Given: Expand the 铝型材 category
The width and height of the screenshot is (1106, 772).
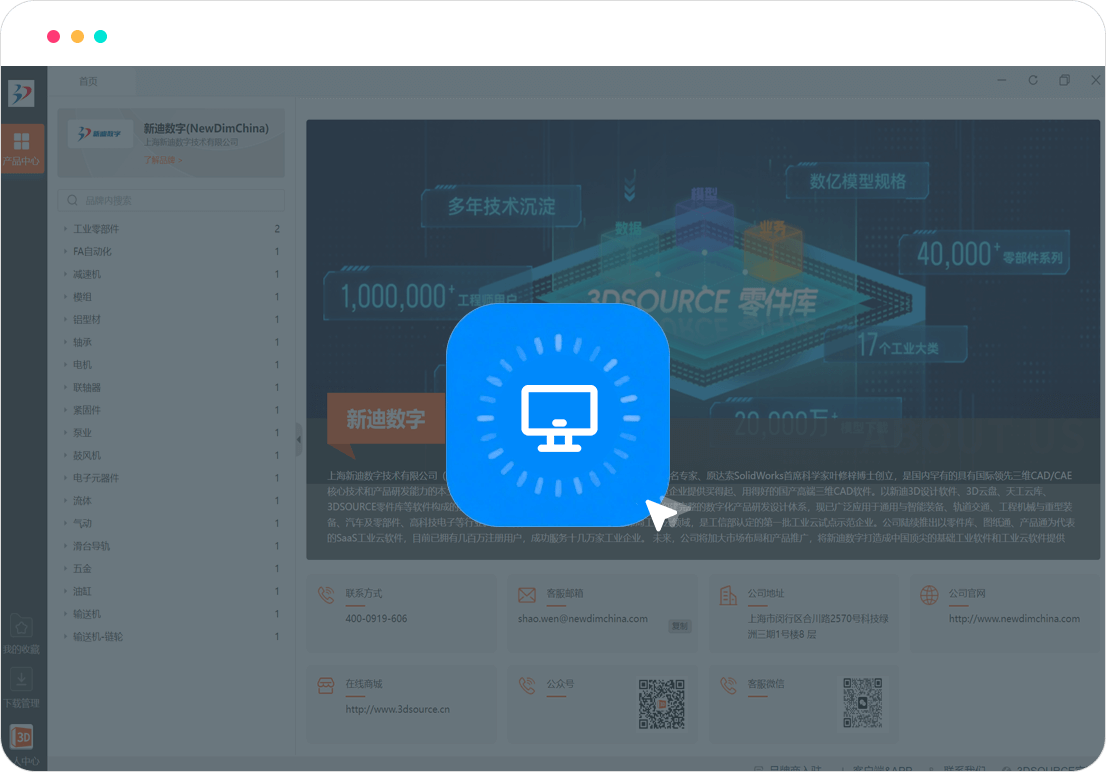Looking at the screenshot, I should click(x=66, y=319).
